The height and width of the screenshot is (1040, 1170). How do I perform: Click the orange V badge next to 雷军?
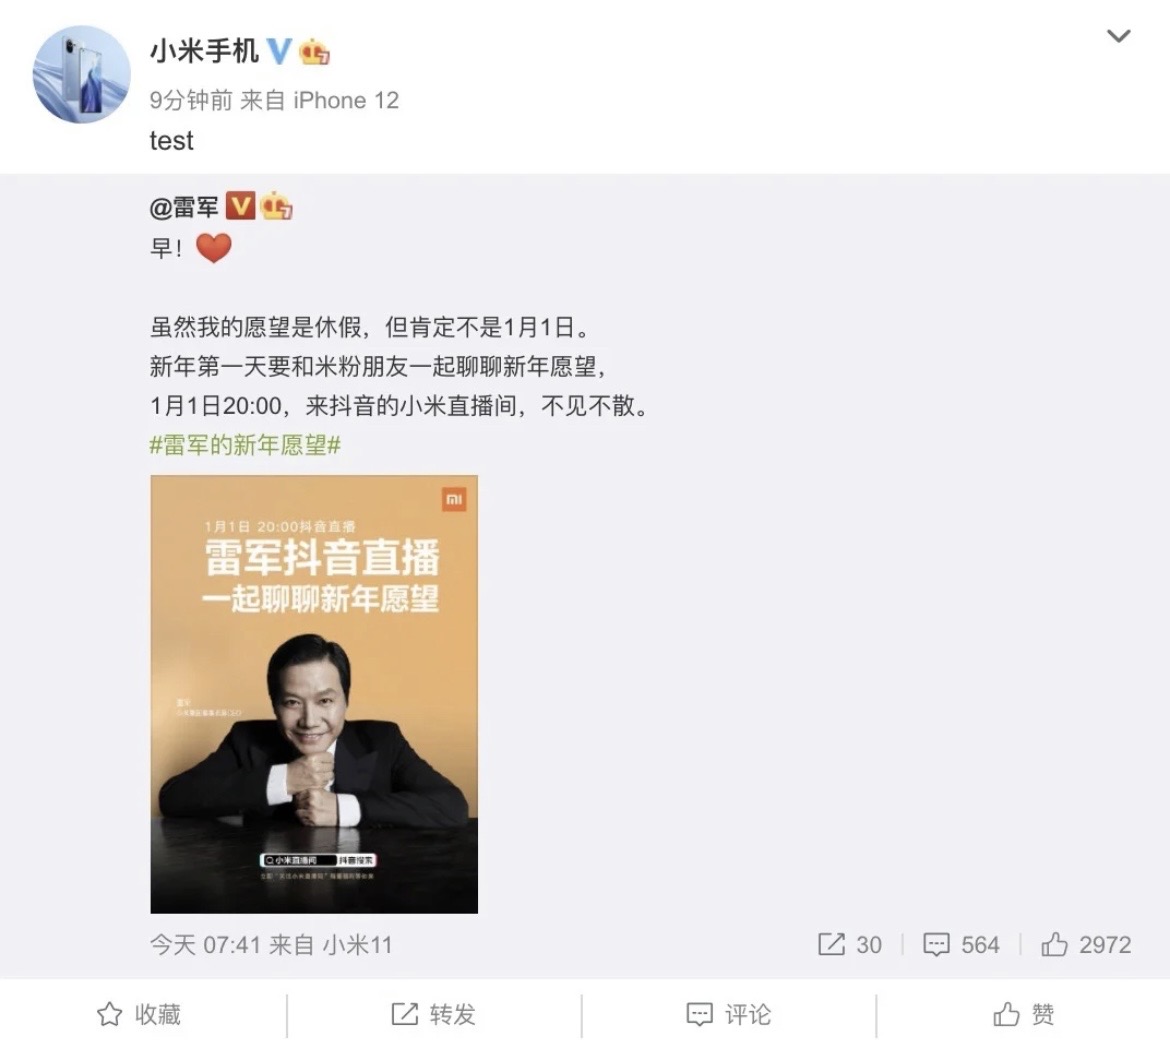[x=240, y=205]
